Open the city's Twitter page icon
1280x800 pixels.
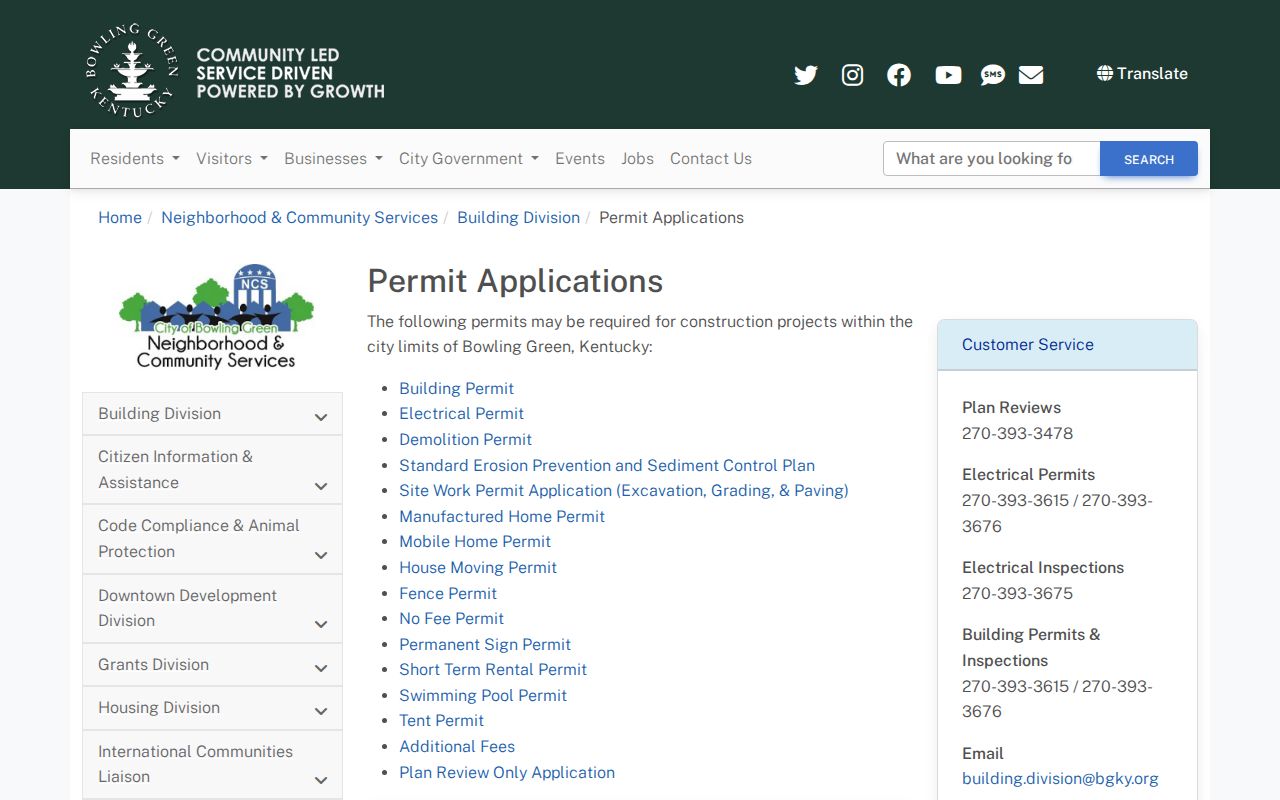point(806,75)
